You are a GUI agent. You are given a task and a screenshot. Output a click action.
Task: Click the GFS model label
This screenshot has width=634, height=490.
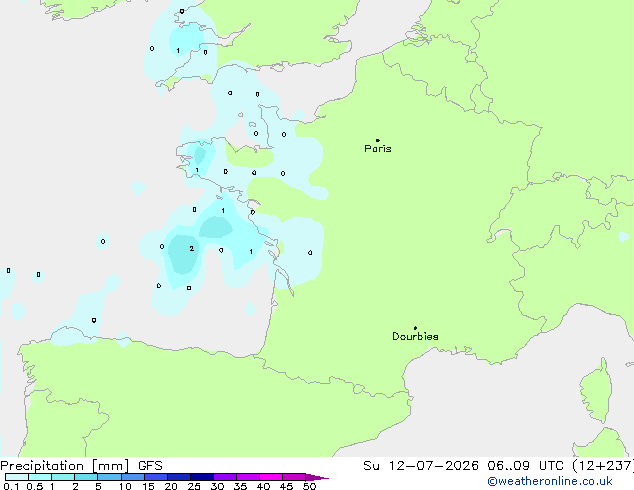pyautogui.click(x=150, y=466)
